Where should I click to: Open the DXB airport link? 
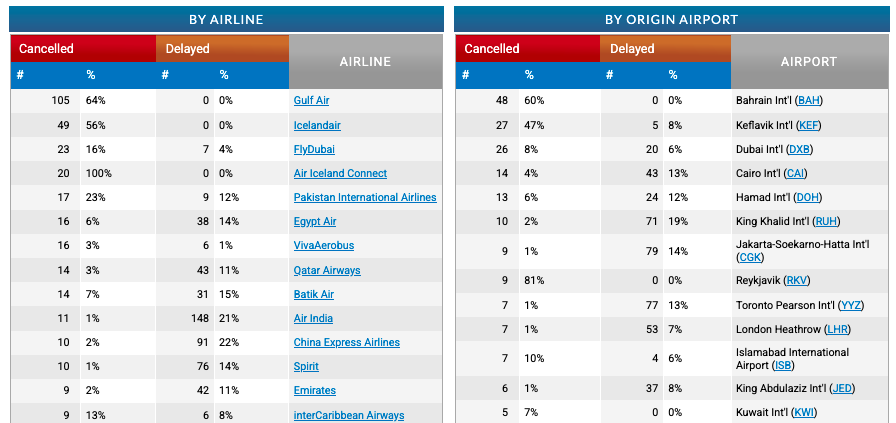pyautogui.click(x=800, y=149)
